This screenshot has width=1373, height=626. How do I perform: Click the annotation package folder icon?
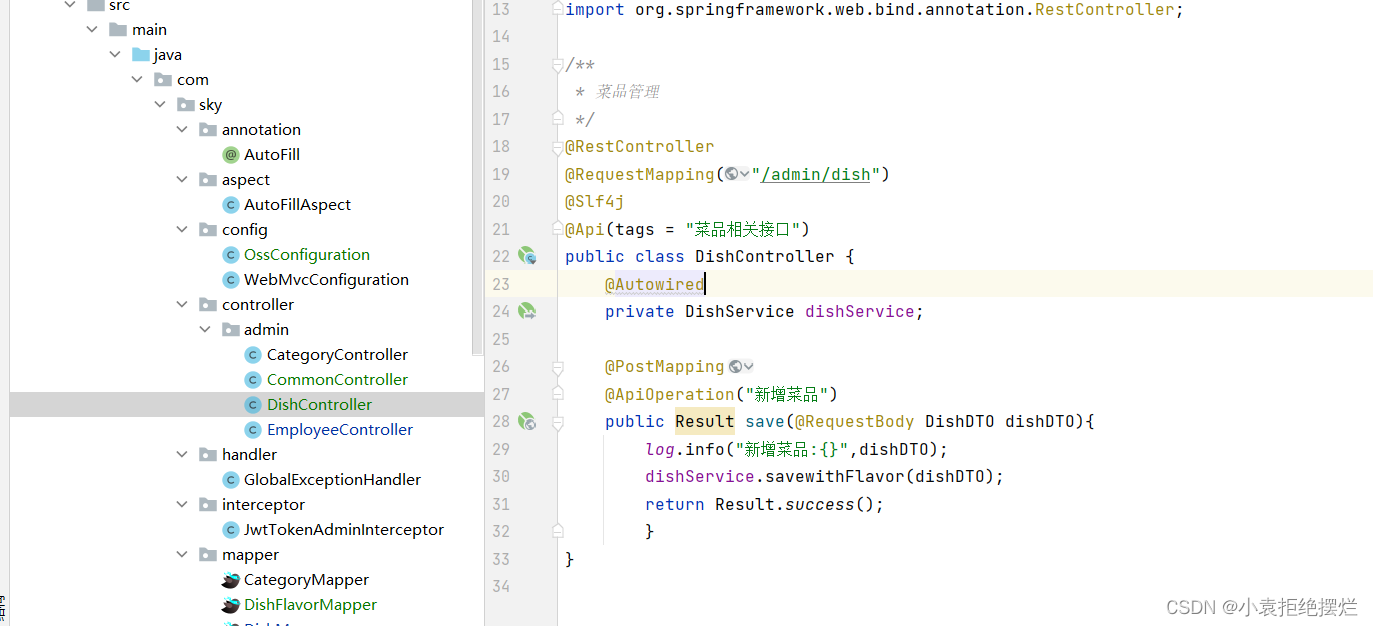(208, 130)
